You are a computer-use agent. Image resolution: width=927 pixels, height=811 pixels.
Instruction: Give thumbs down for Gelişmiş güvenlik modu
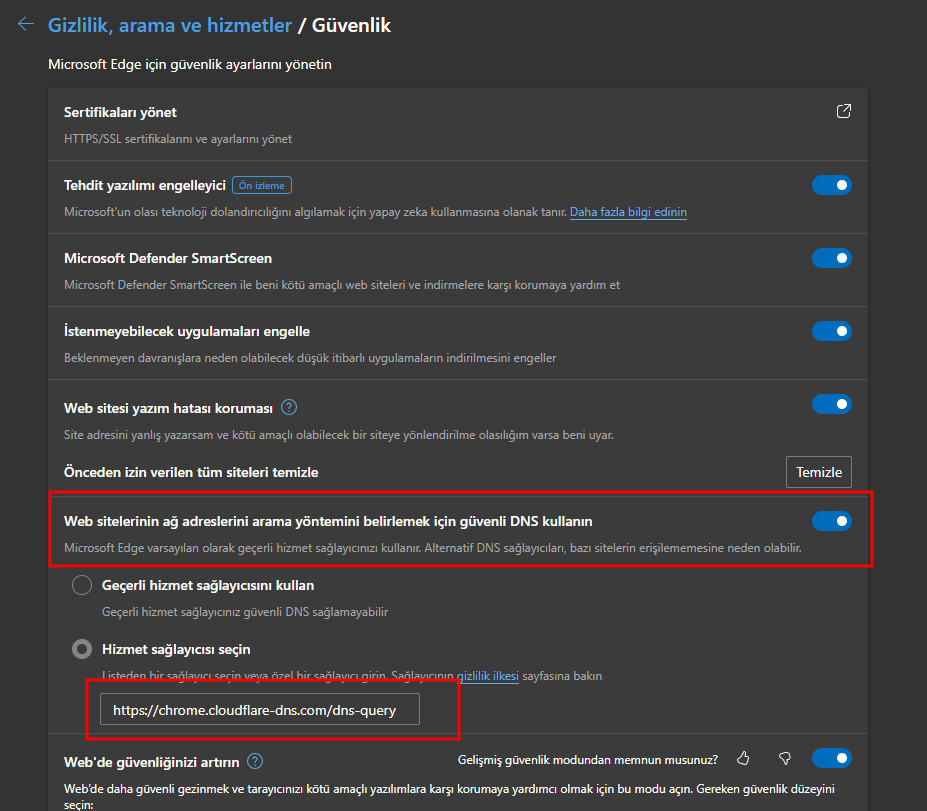tap(785, 758)
